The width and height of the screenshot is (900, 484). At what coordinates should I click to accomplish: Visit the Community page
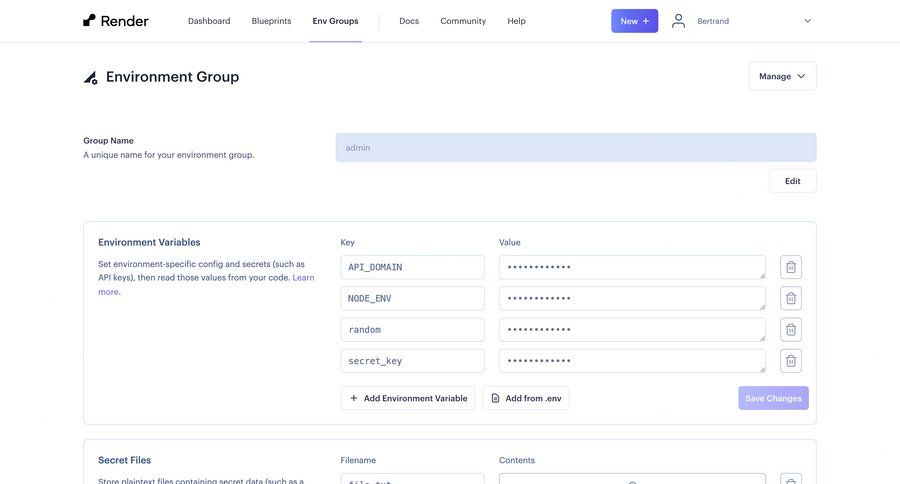click(463, 21)
